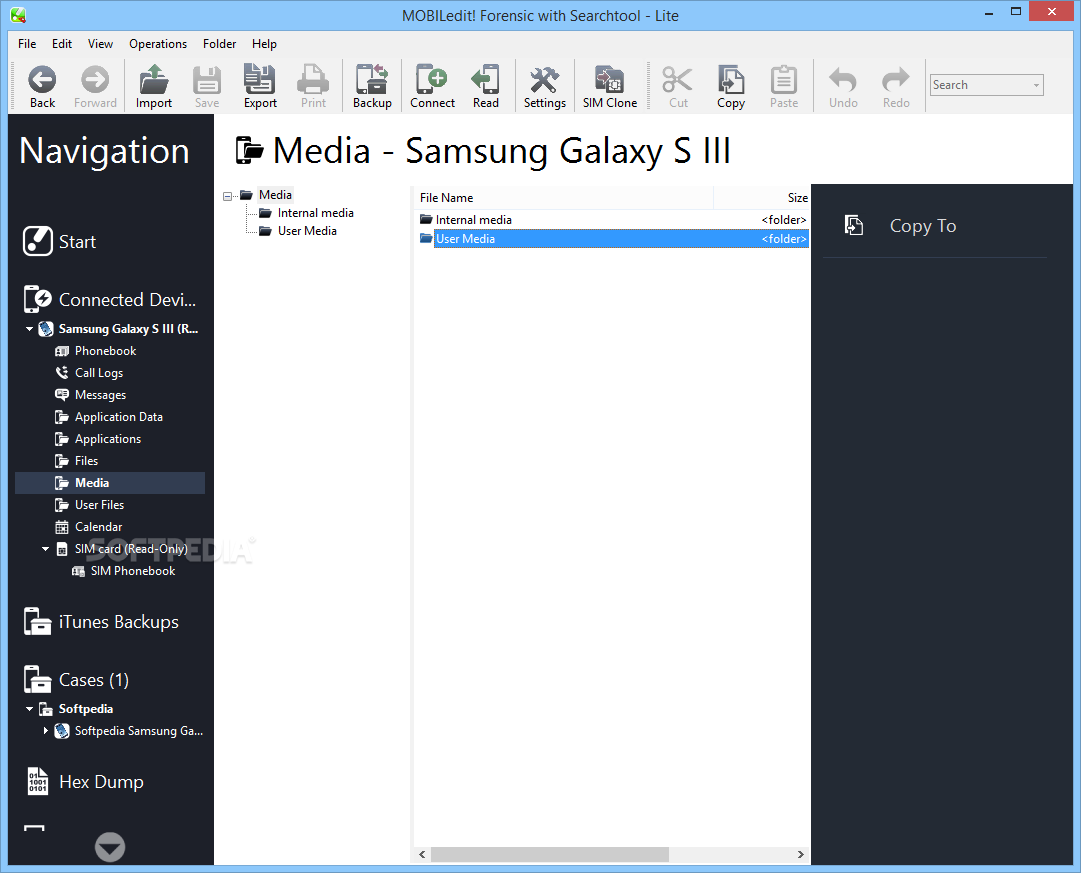Collapse the Softpedia case node

tap(30, 709)
